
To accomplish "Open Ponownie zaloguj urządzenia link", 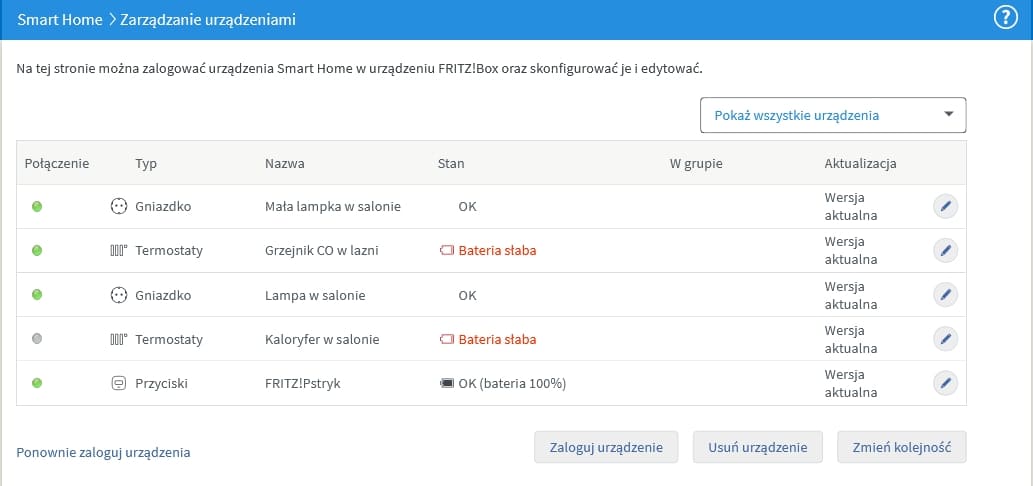I will click(103, 452).
